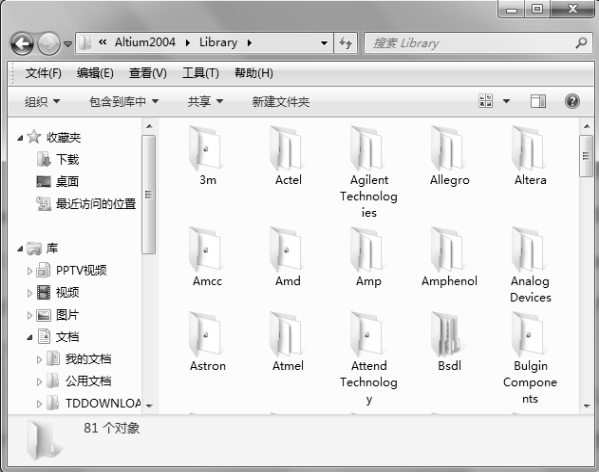Collapse the 收藏夹 favorites section
The width and height of the screenshot is (599, 472).
click(x=20, y=138)
